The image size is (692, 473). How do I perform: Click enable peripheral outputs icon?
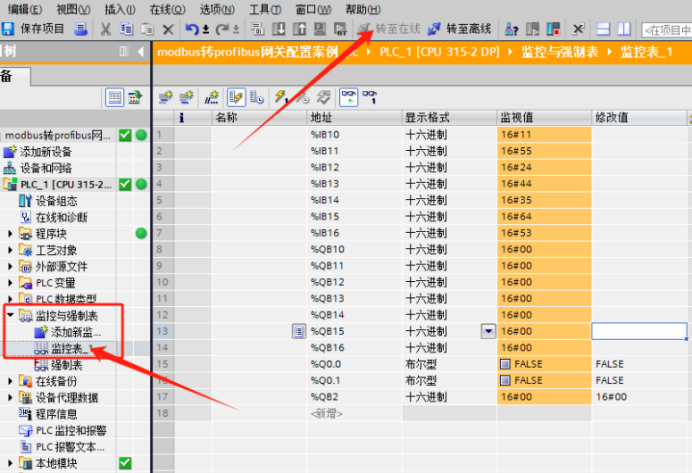(323, 97)
